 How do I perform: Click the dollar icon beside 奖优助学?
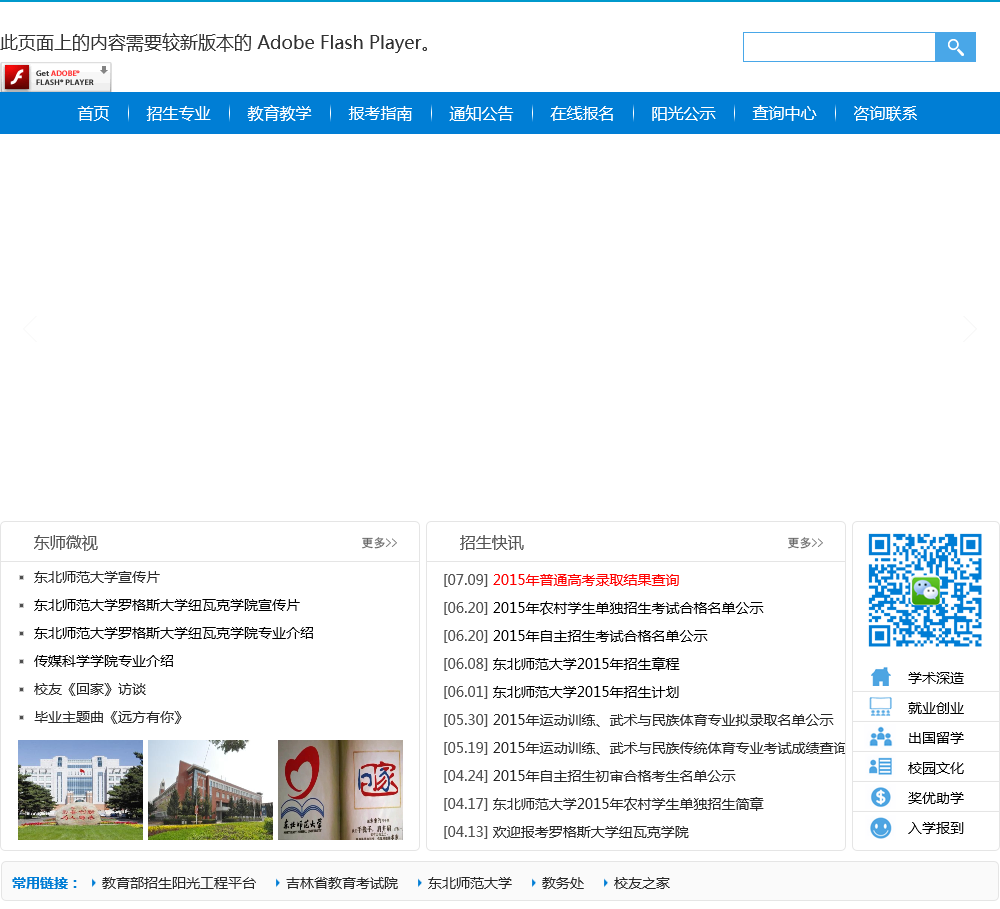pos(880,797)
